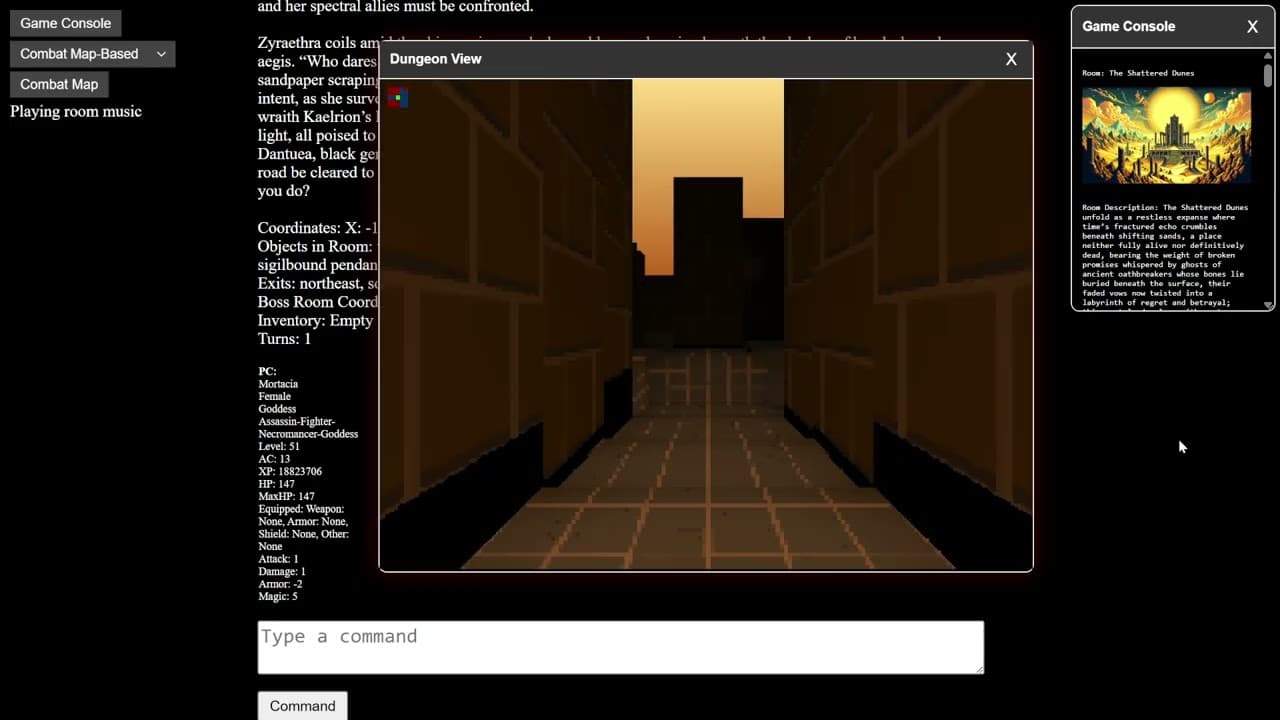Click the Game Console panel scrollbar thumb
Viewport: 1280px width, 720px height.
[1268, 75]
